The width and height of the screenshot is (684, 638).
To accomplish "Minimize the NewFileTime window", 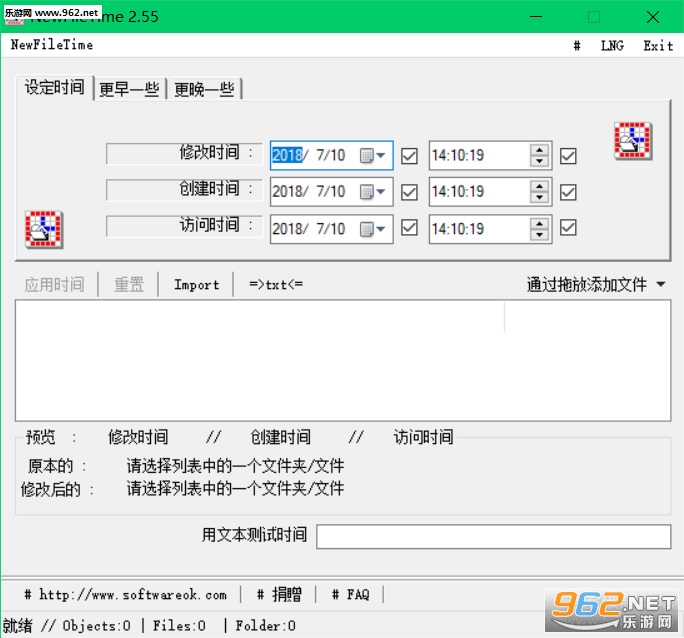I will click(536, 17).
